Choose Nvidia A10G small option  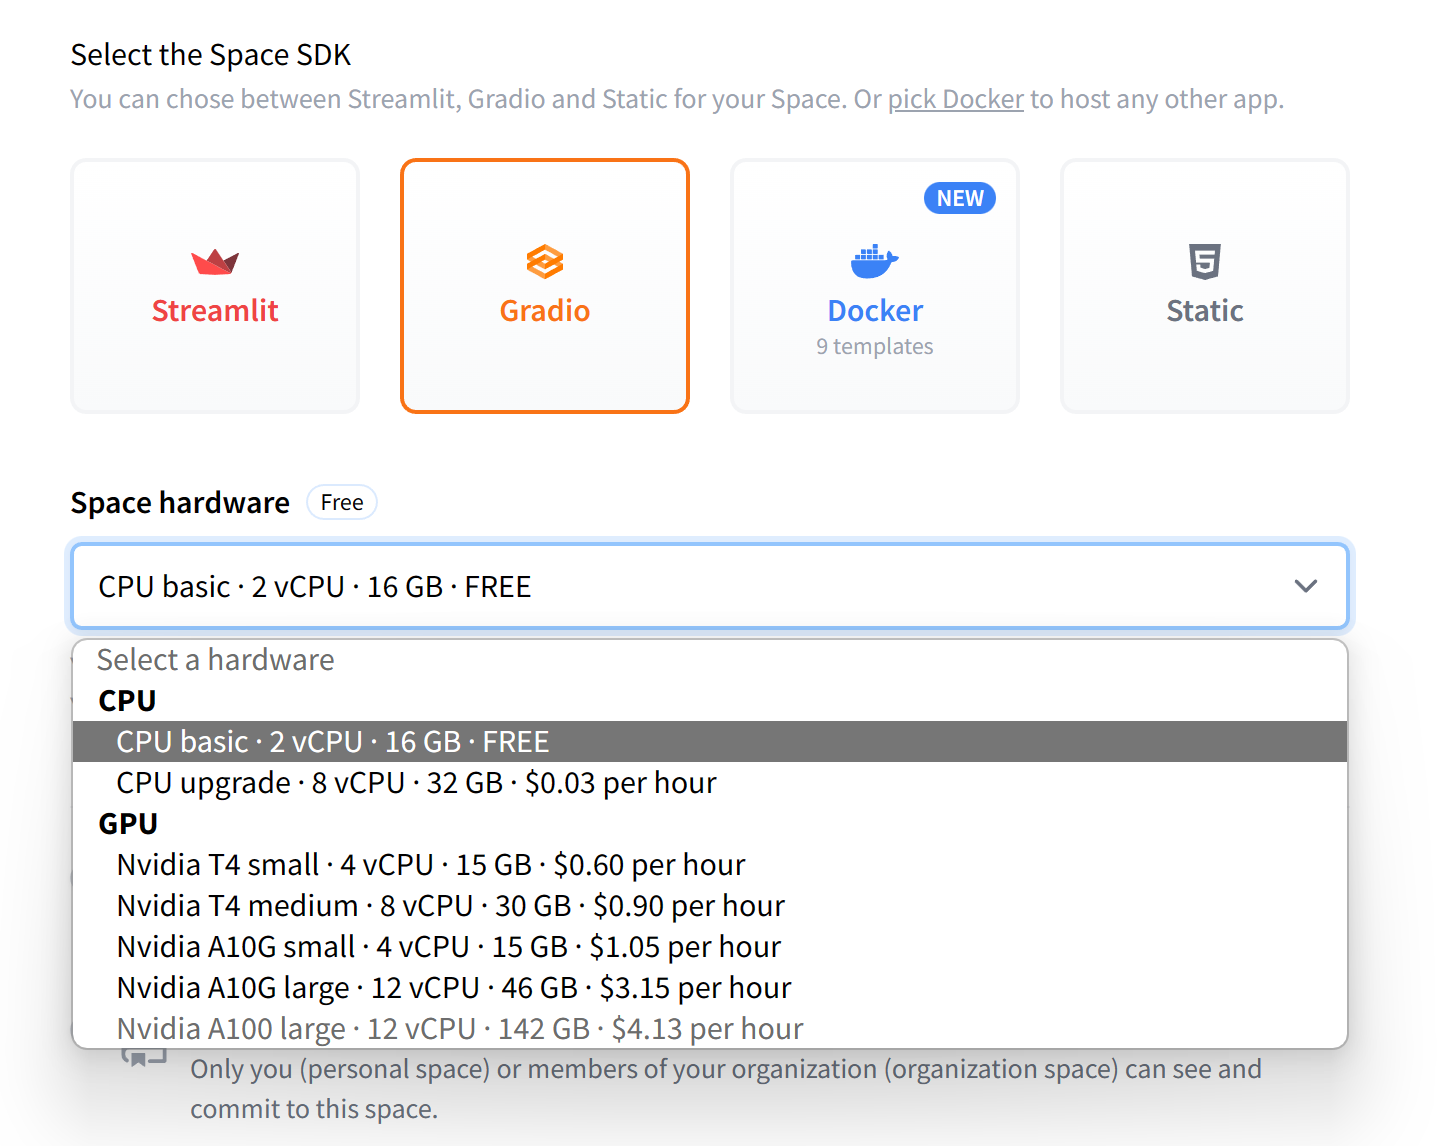pos(710,947)
